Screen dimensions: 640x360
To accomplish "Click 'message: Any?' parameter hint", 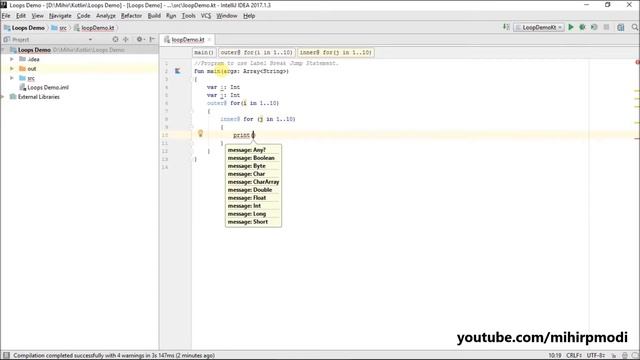I will click(x=247, y=150).
